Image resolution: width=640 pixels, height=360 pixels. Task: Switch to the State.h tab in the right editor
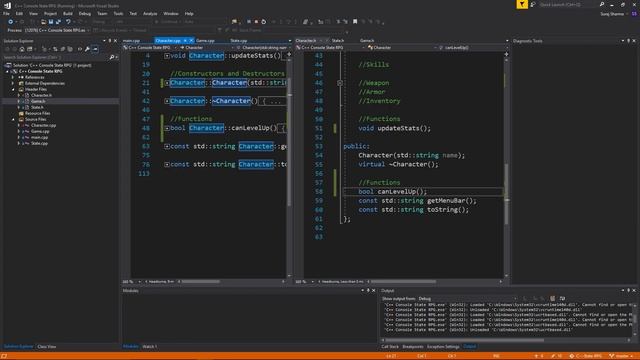(x=338, y=41)
